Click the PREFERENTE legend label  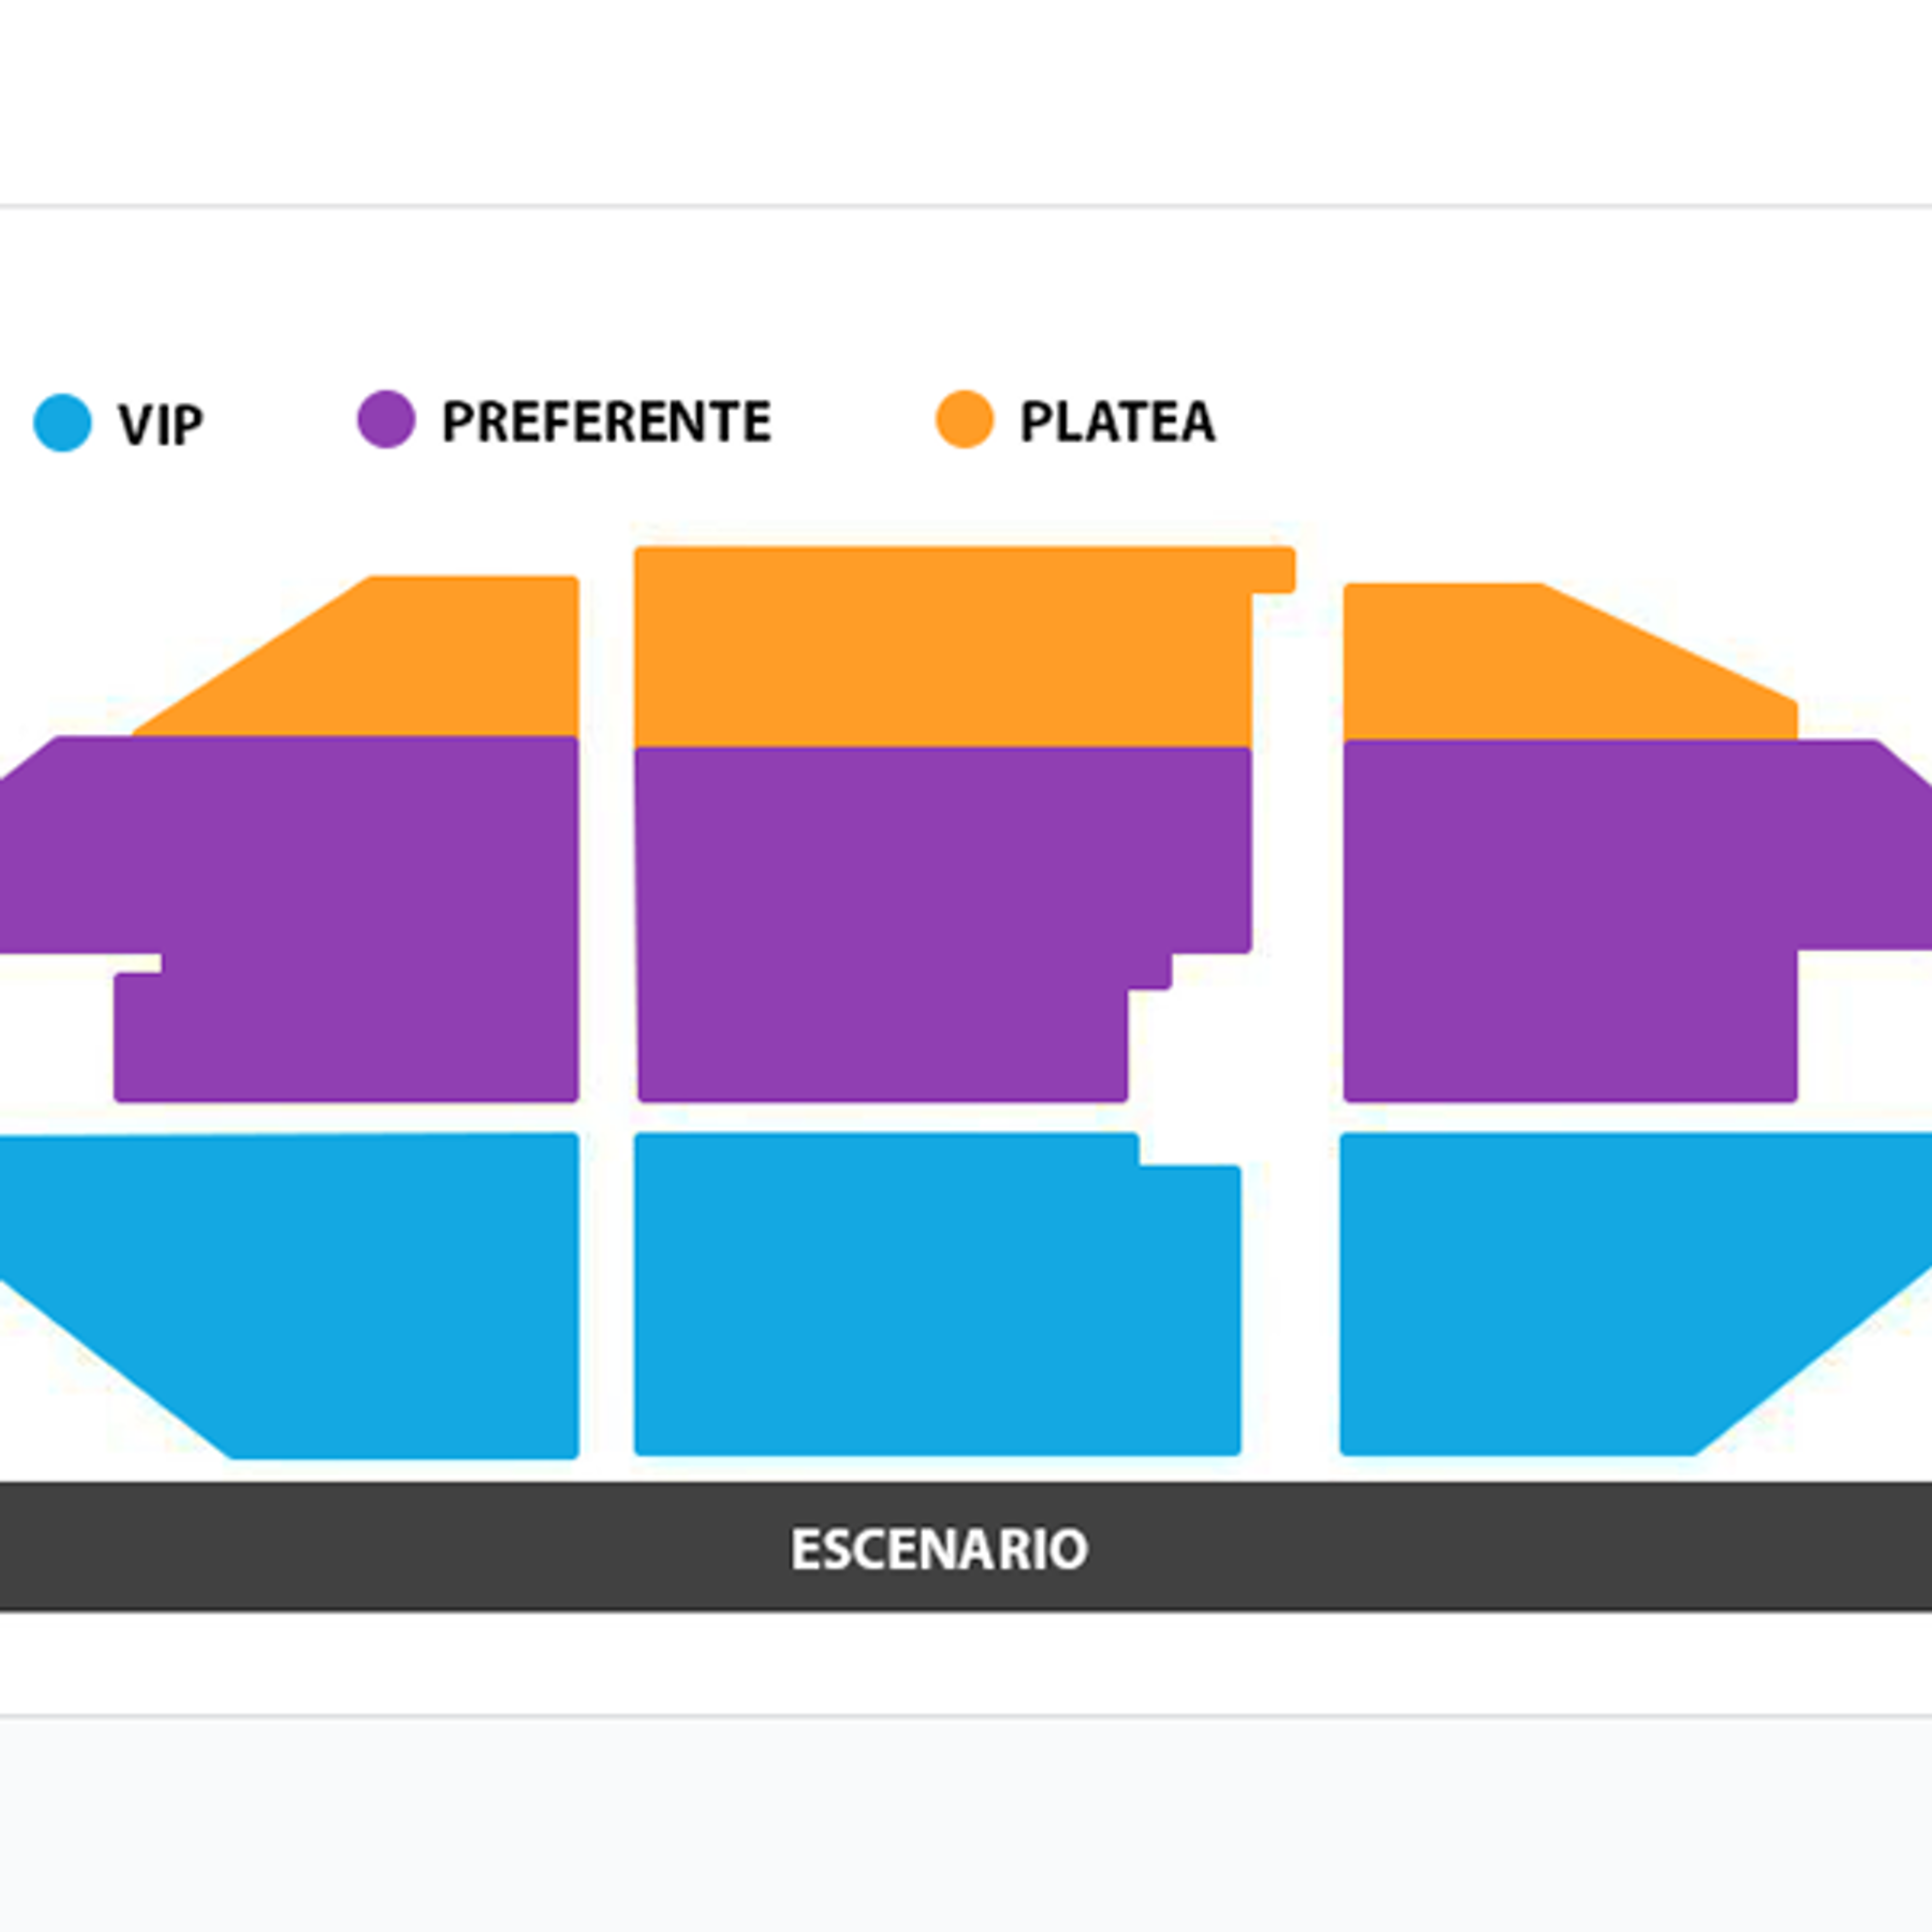pyautogui.click(x=606, y=421)
